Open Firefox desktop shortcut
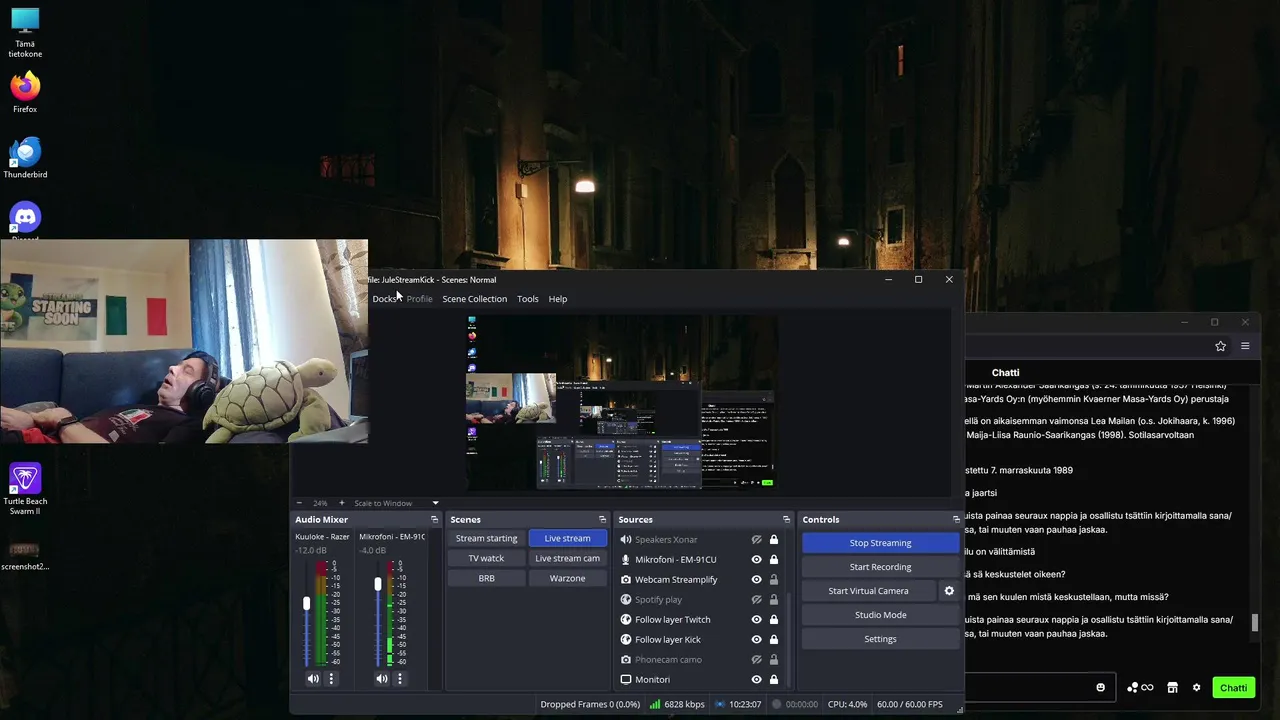This screenshot has width=1280, height=720. (25, 91)
